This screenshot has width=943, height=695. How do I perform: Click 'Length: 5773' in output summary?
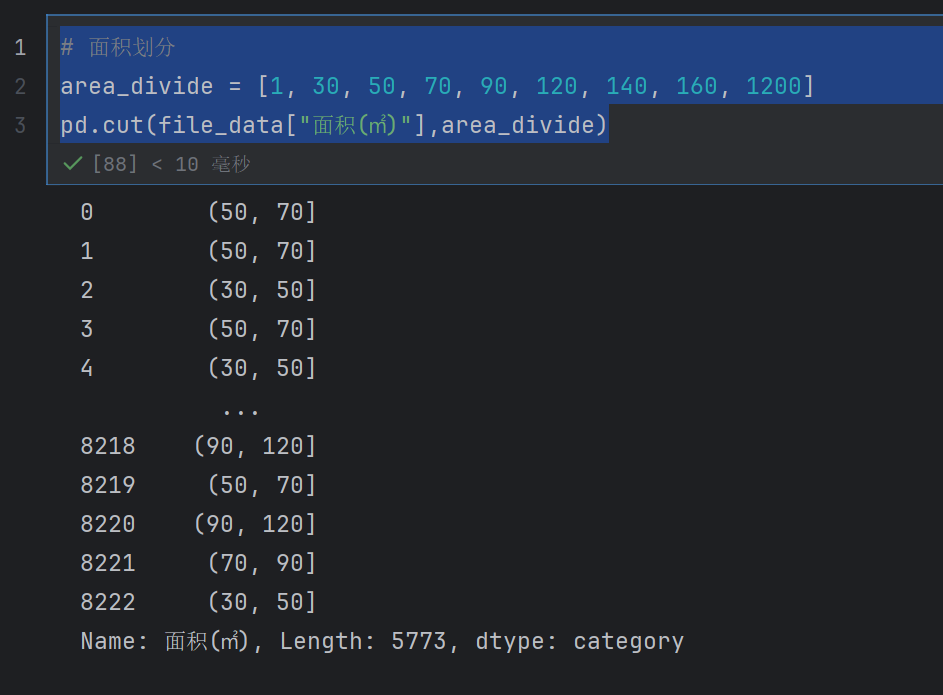(363, 641)
